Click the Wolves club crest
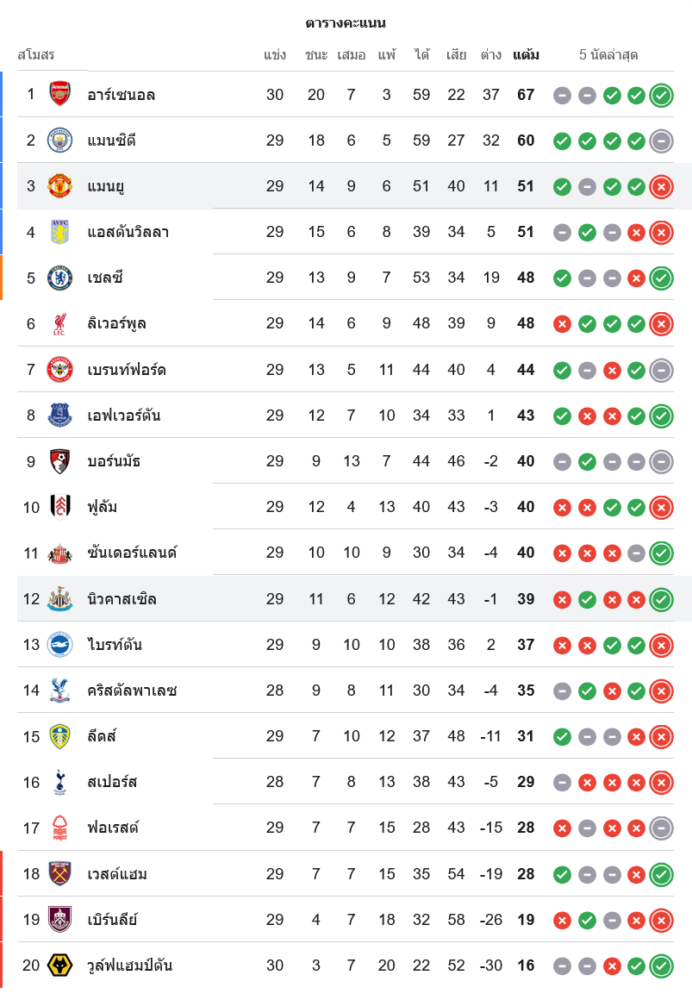The image size is (692, 1000). (60, 965)
